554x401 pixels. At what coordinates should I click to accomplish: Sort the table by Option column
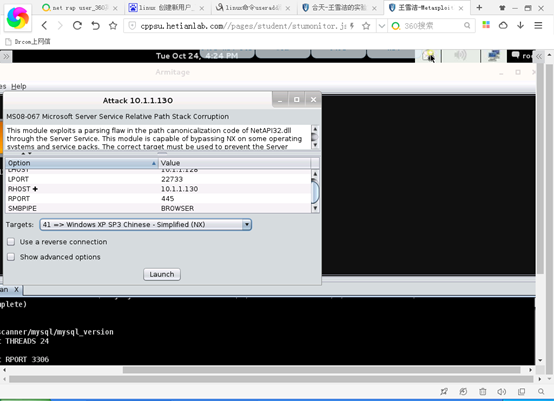pyautogui.click(x=81, y=163)
